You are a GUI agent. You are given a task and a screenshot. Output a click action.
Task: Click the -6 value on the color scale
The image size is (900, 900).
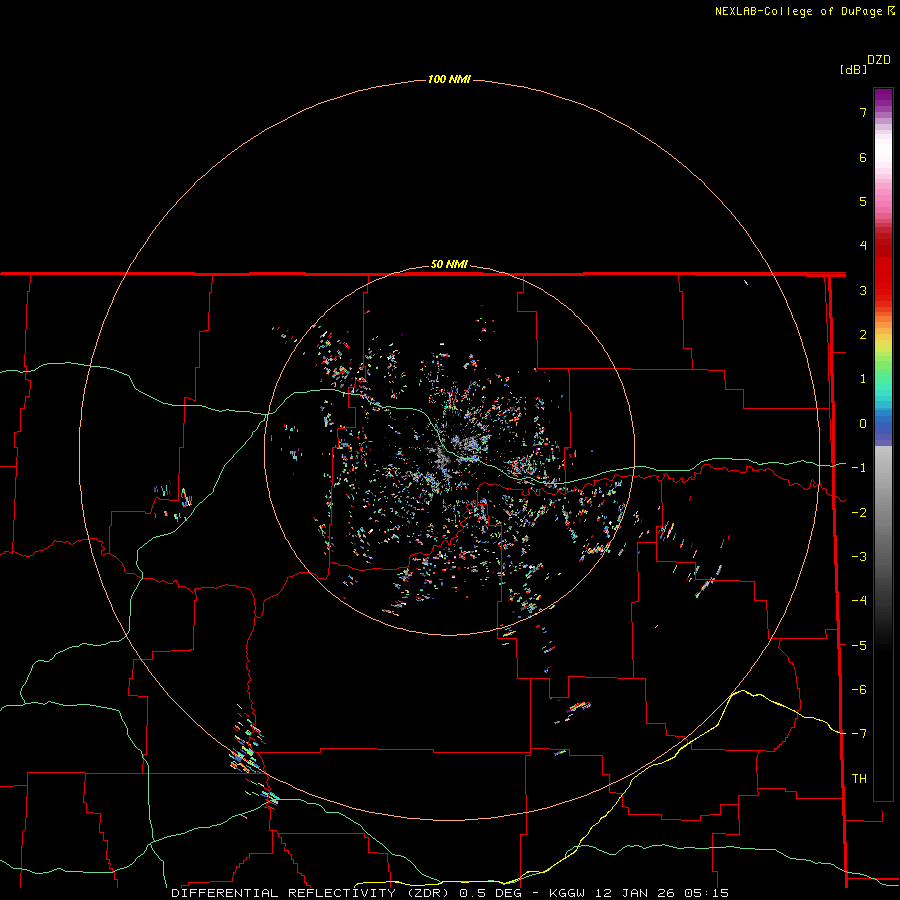[x=859, y=690]
